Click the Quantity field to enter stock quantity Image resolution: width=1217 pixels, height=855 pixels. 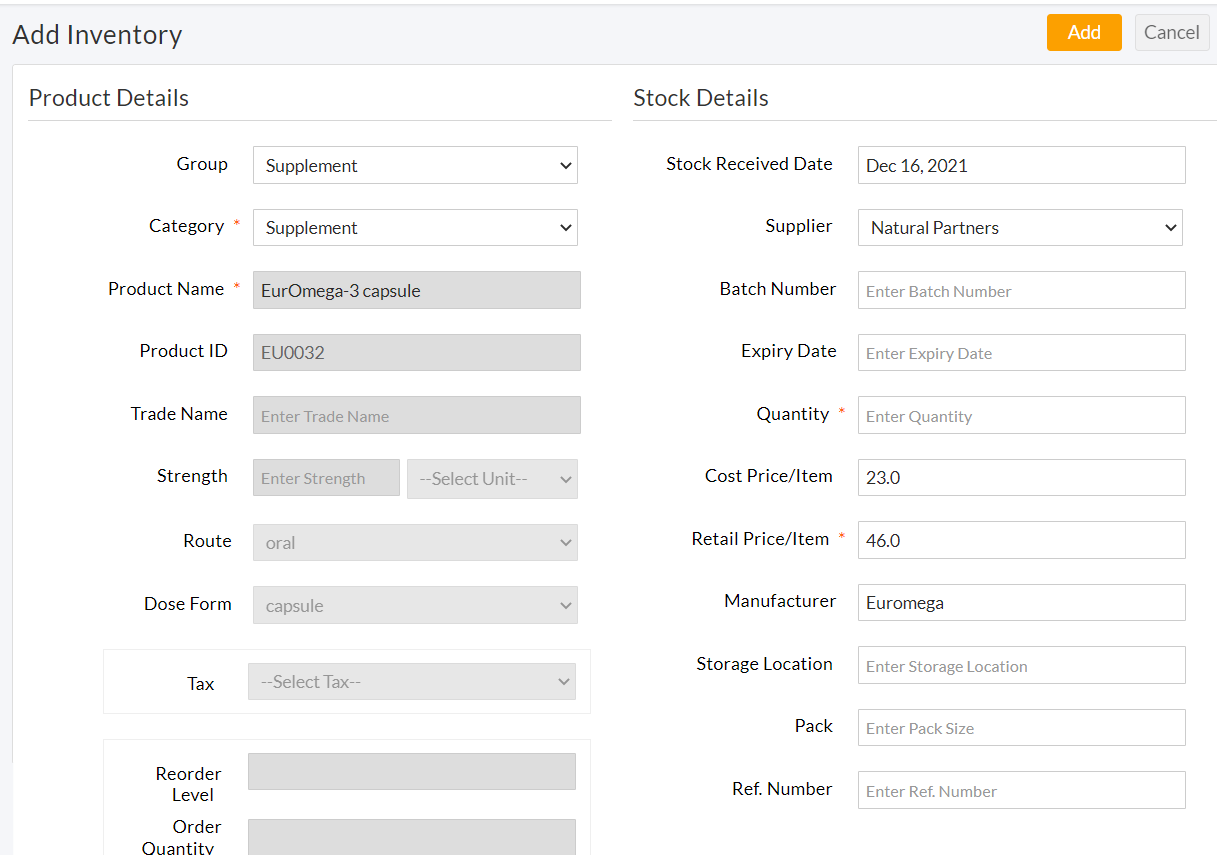pos(1020,415)
